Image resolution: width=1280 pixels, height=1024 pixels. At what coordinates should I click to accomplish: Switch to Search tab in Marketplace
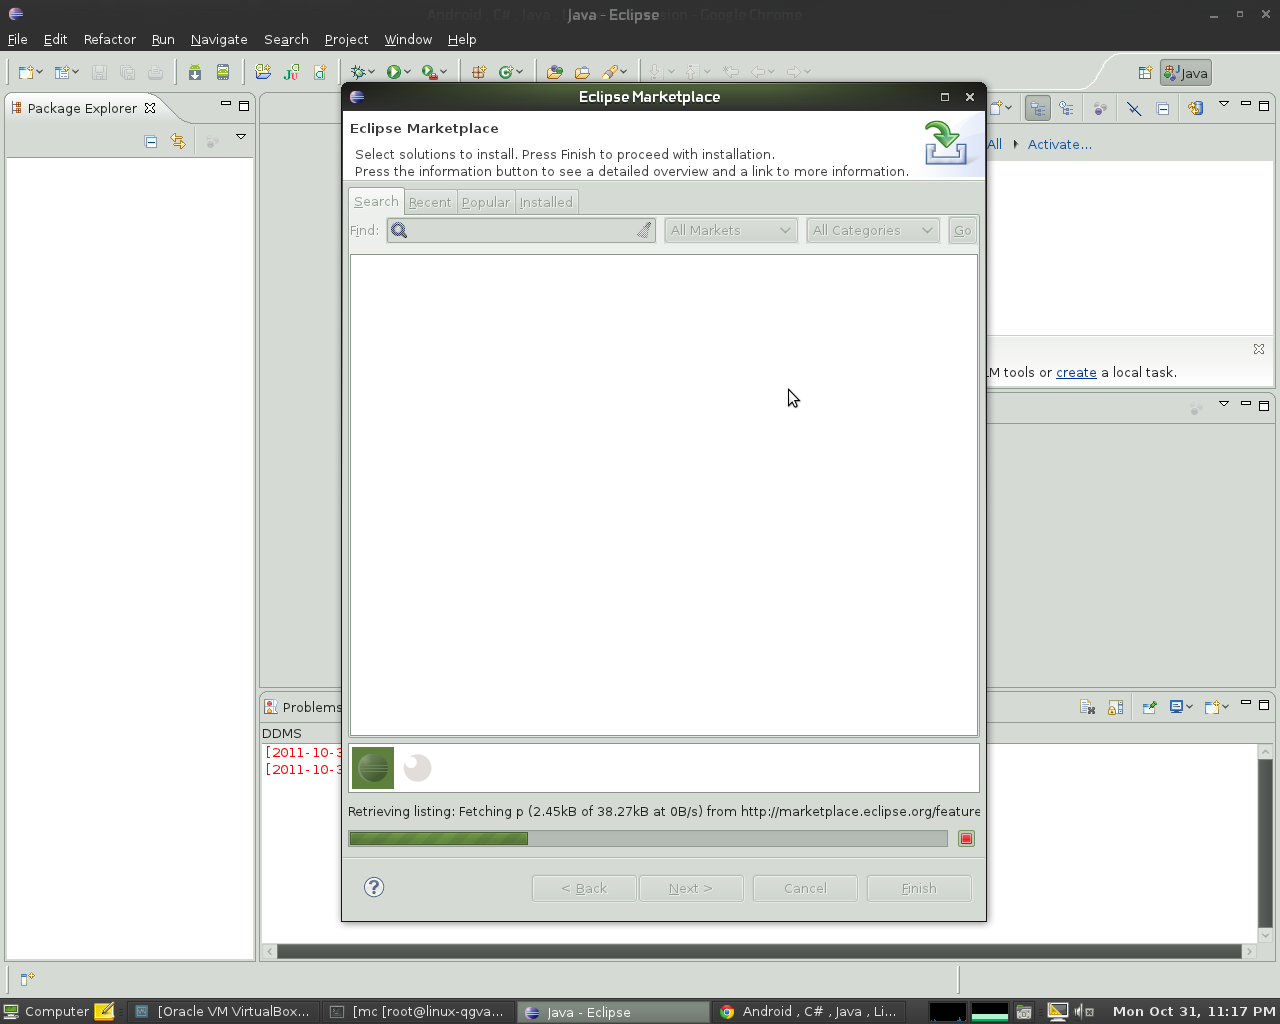click(376, 201)
